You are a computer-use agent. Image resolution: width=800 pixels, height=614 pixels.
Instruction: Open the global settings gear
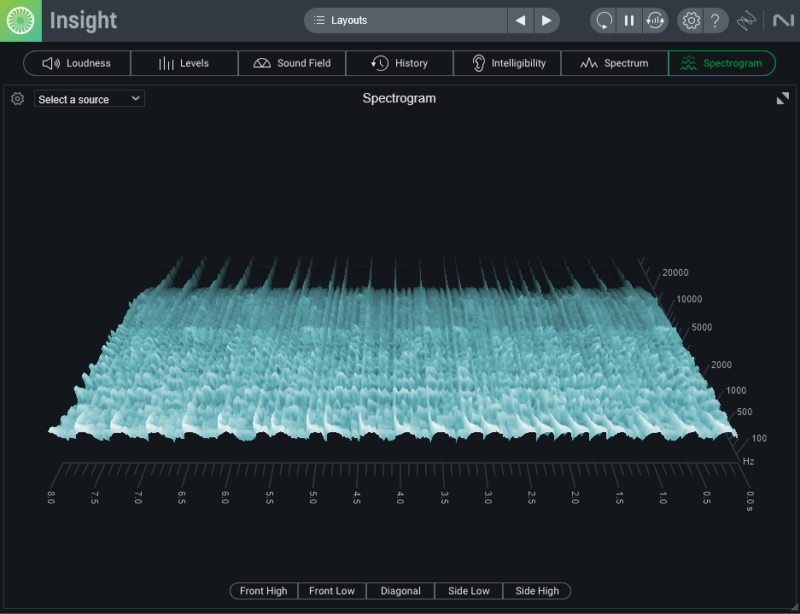(691, 20)
